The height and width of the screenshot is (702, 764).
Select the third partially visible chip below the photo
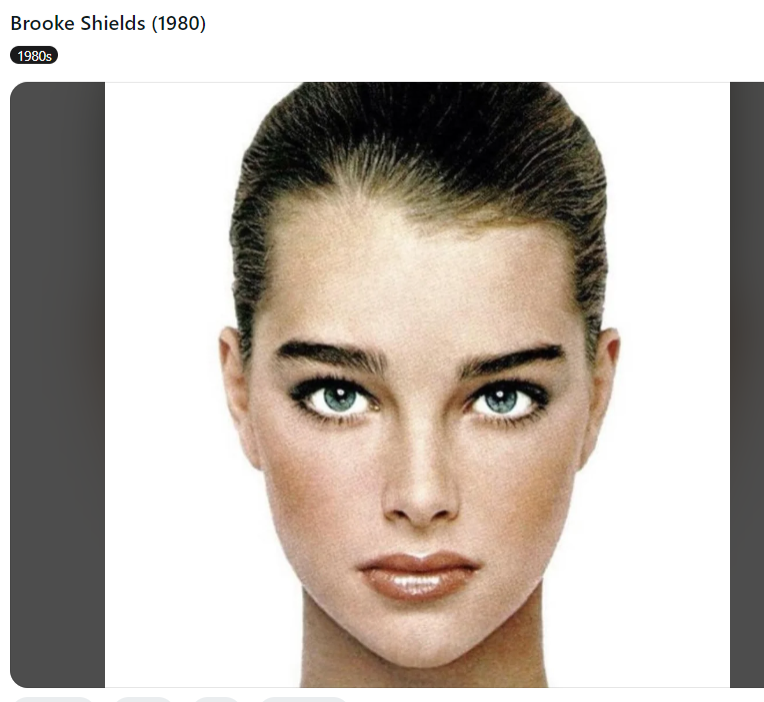[x=216, y=700]
